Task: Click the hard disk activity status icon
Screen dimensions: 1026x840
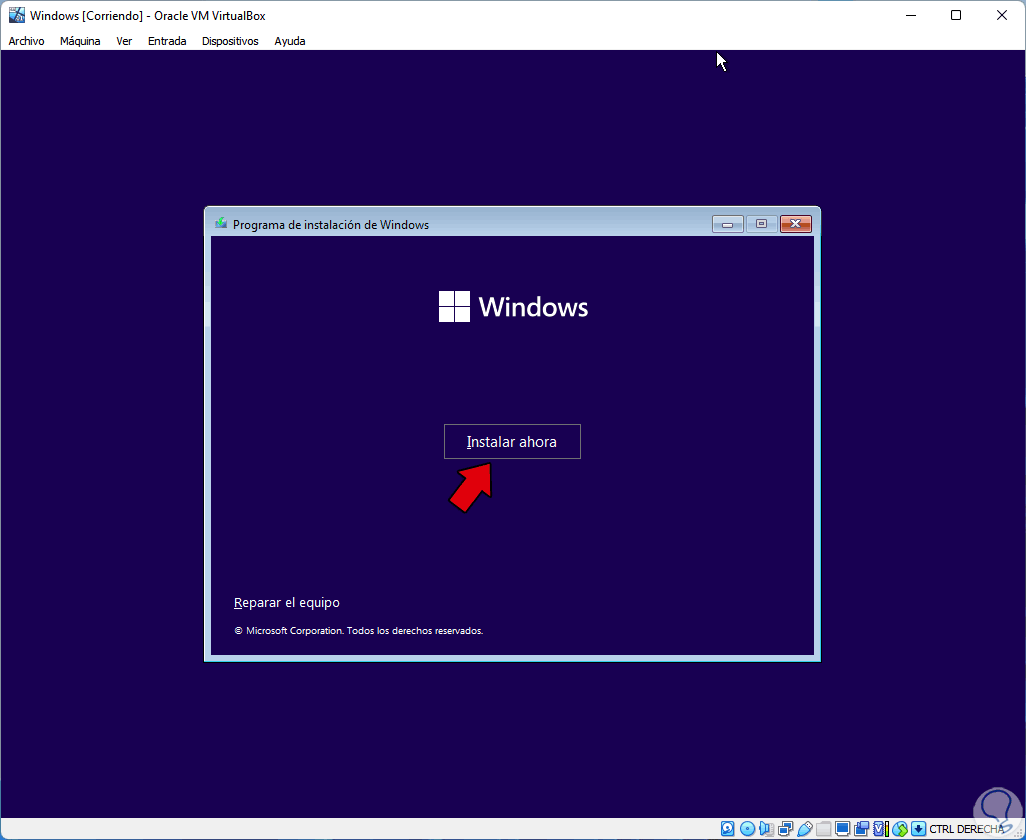Action: coord(728,829)
